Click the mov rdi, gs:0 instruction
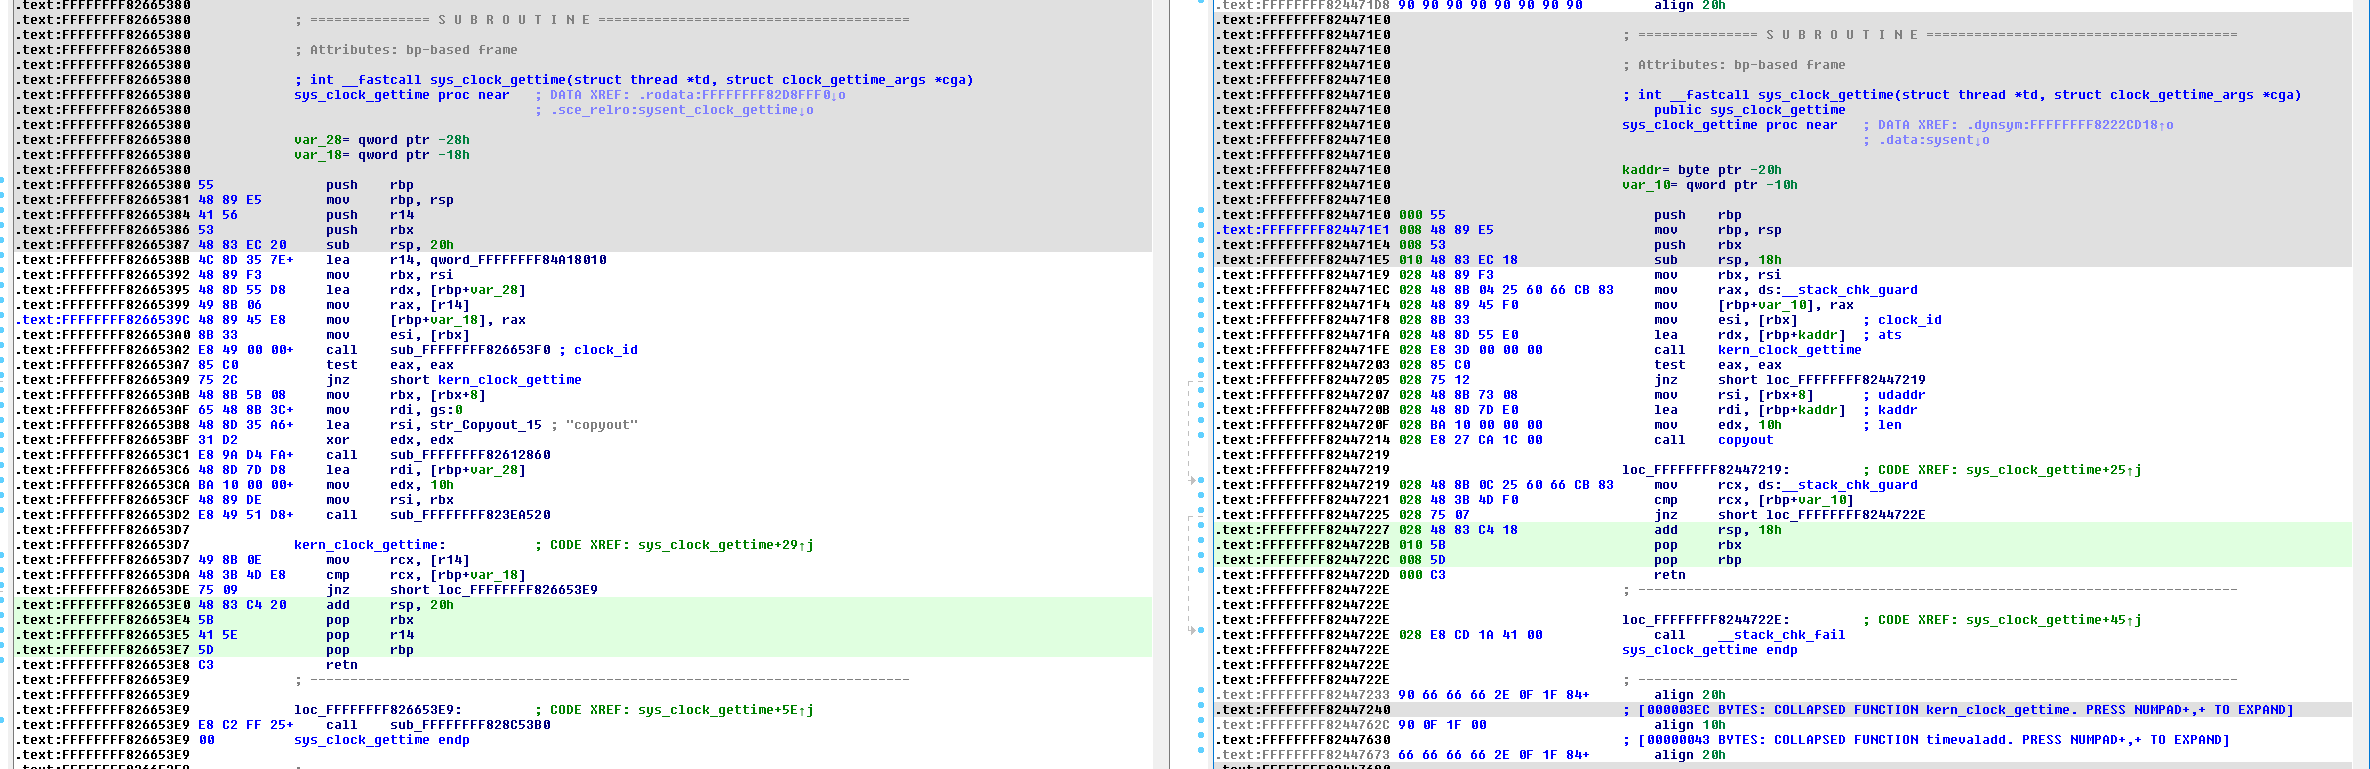 [393, 410]
